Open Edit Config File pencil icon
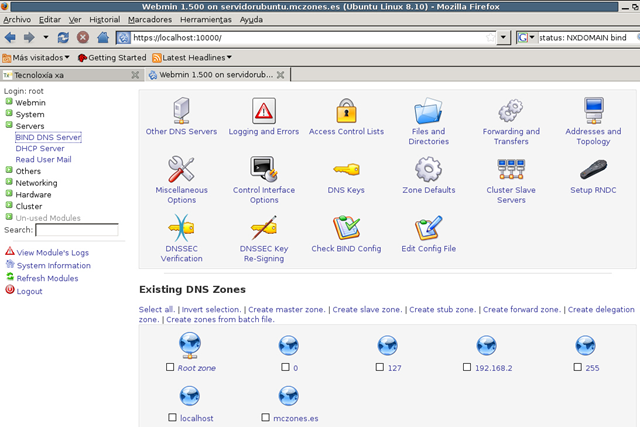Image resolution: width=640 pixels, height=427 pixels. [428, 227]
